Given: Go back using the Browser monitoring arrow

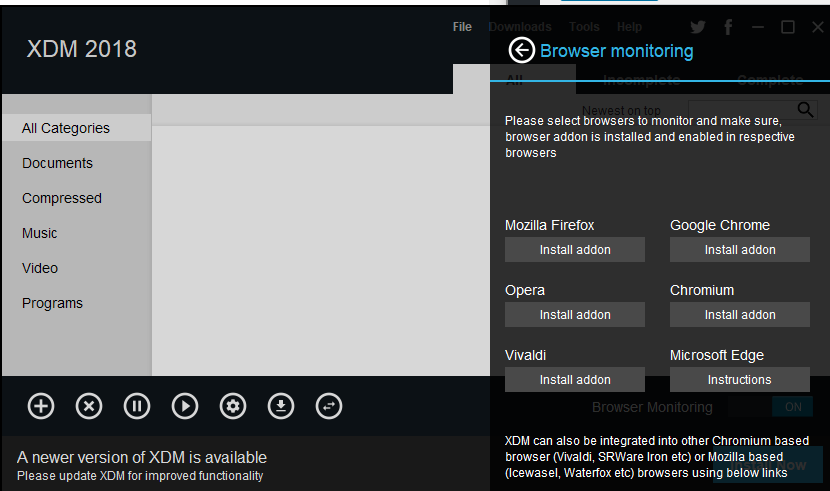Looking at the screenshot, I should click(522, 50).
